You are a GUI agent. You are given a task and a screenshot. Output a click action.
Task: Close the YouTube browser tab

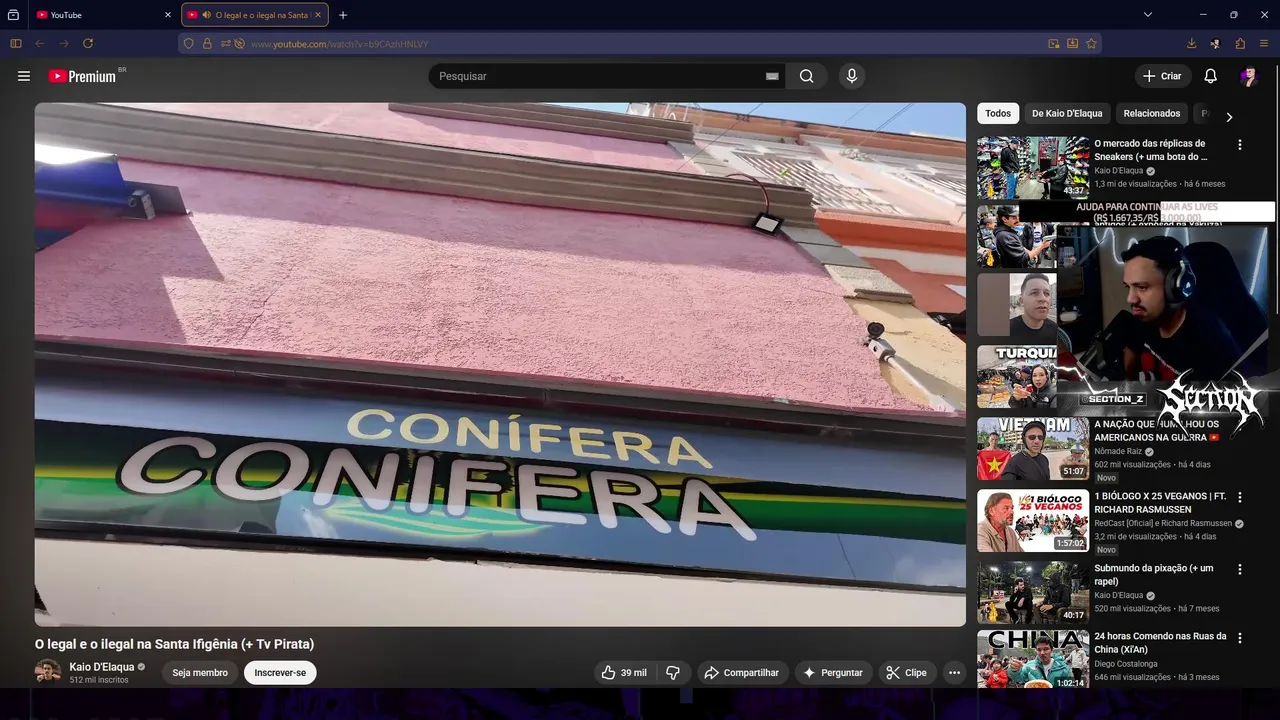click(168, 15)
